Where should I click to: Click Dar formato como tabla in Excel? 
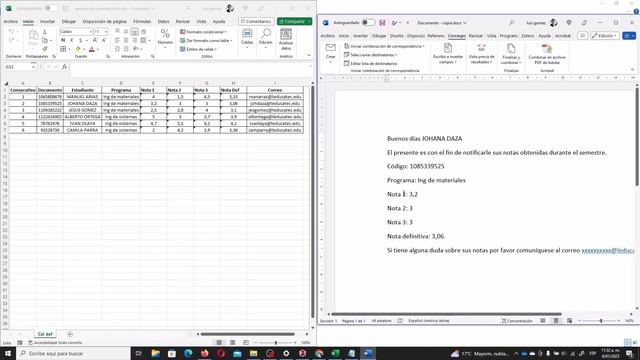[206, 40]
